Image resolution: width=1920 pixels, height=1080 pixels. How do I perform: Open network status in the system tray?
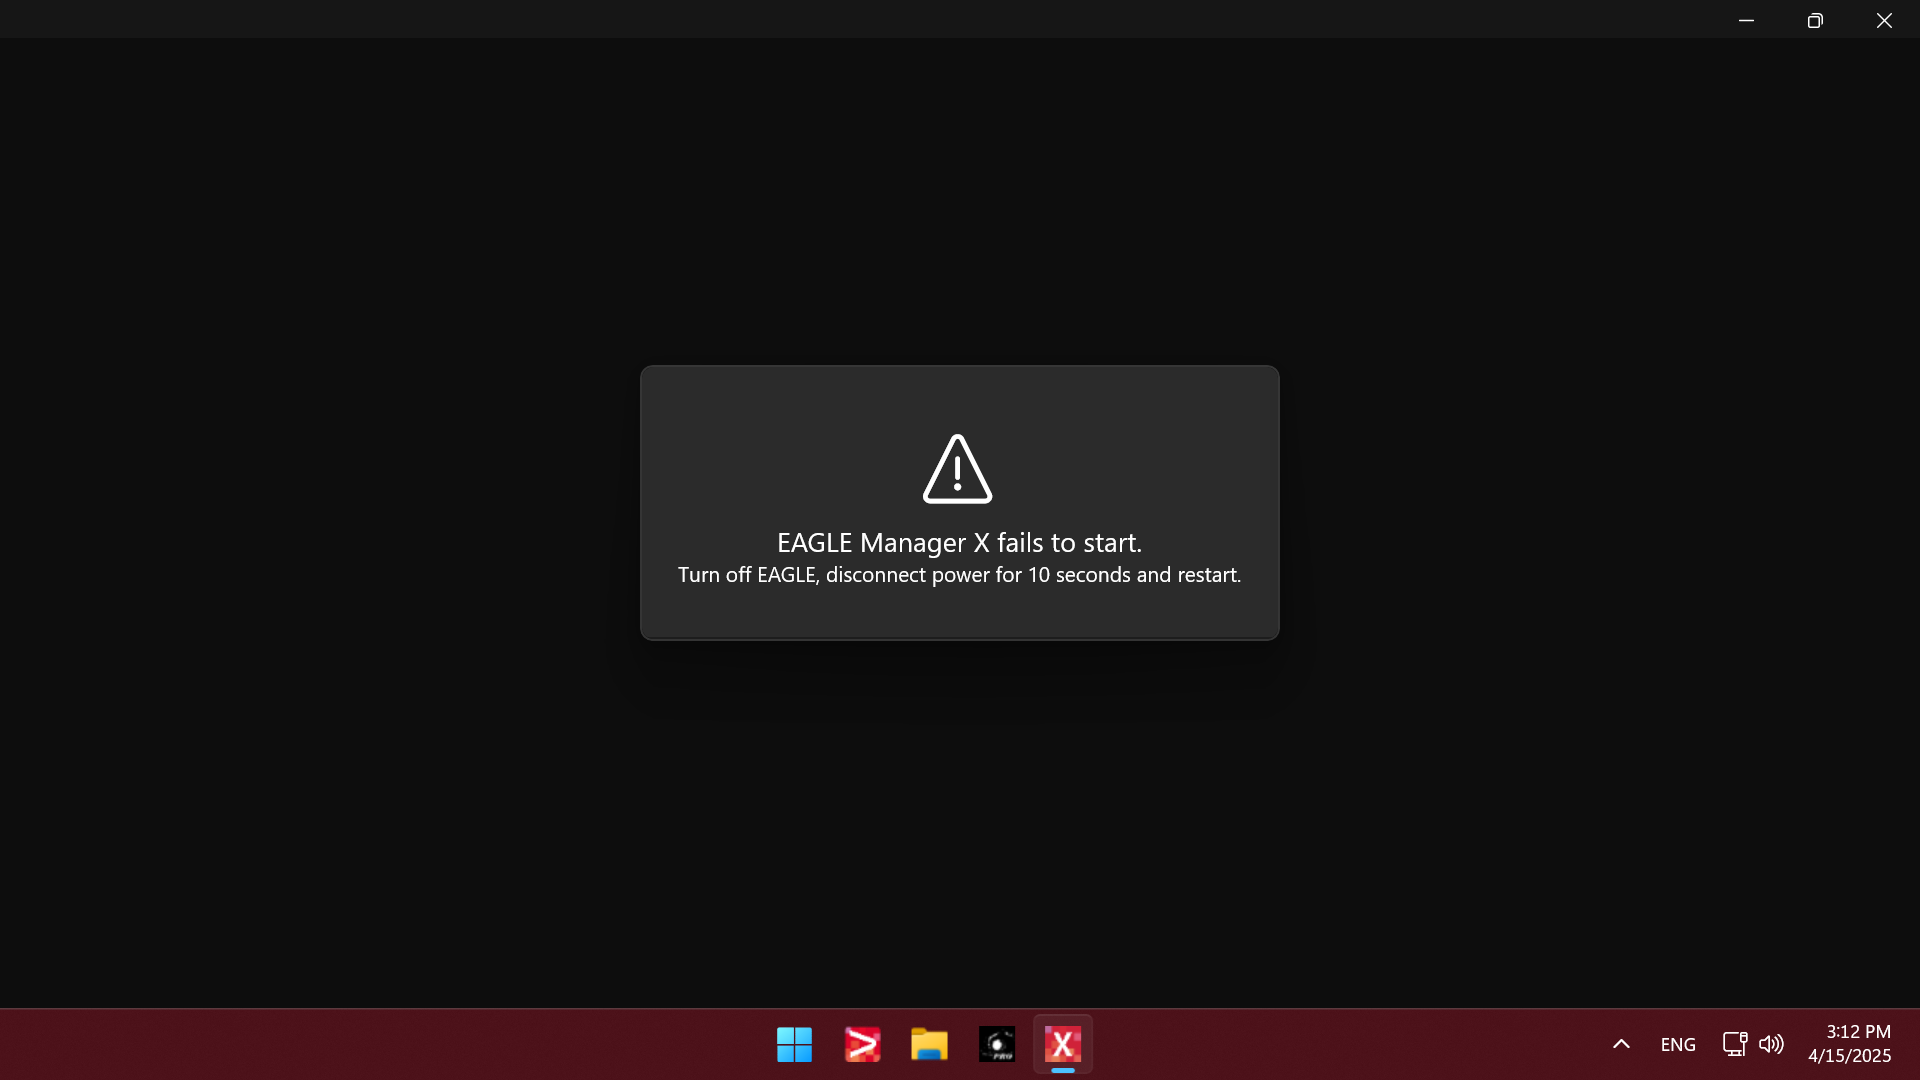pyautogui.click(x=1735, y=1044)
